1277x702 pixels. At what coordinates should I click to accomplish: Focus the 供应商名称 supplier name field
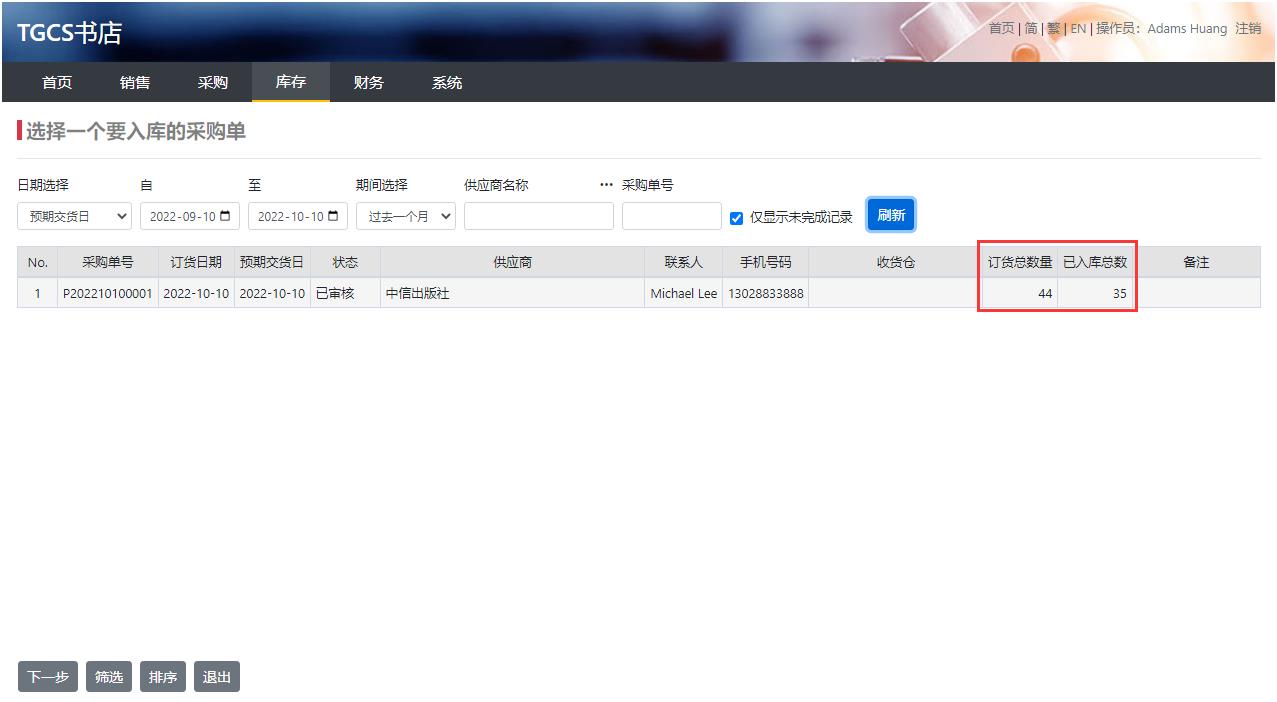(x=538, y=216)
